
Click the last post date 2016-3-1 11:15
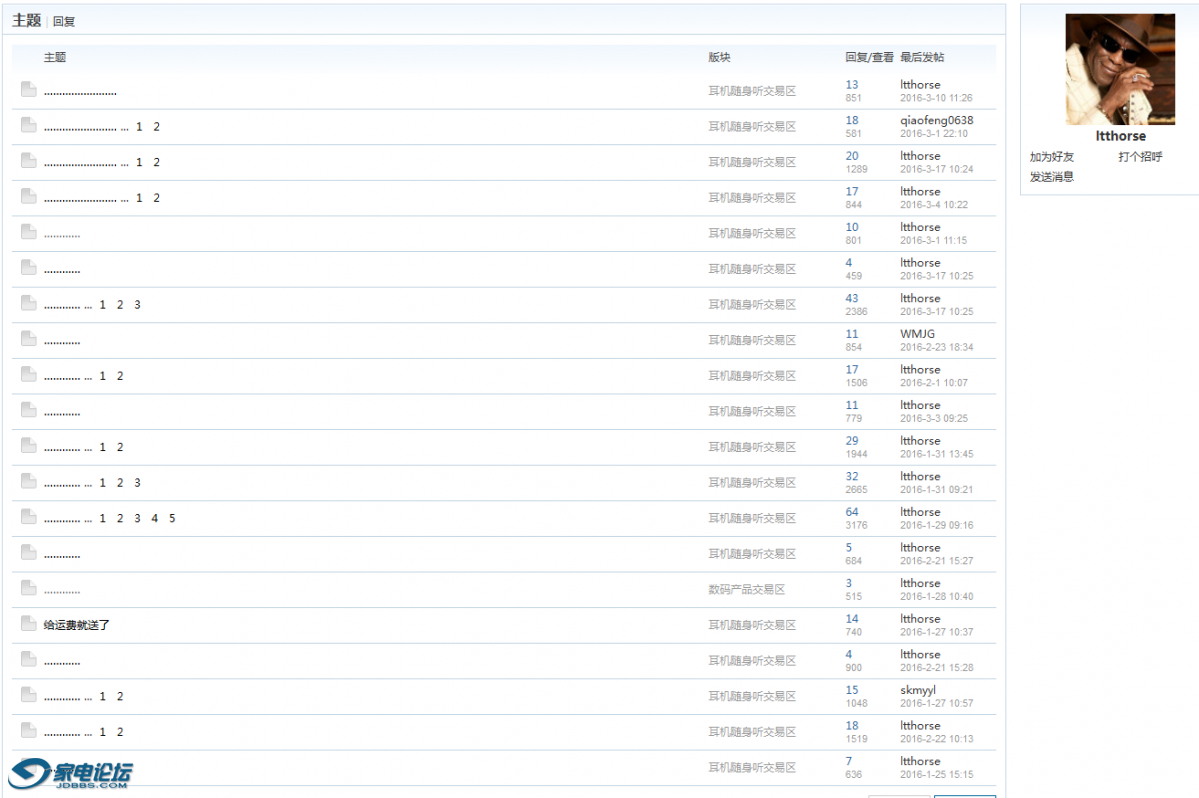(x=933, y=240)
